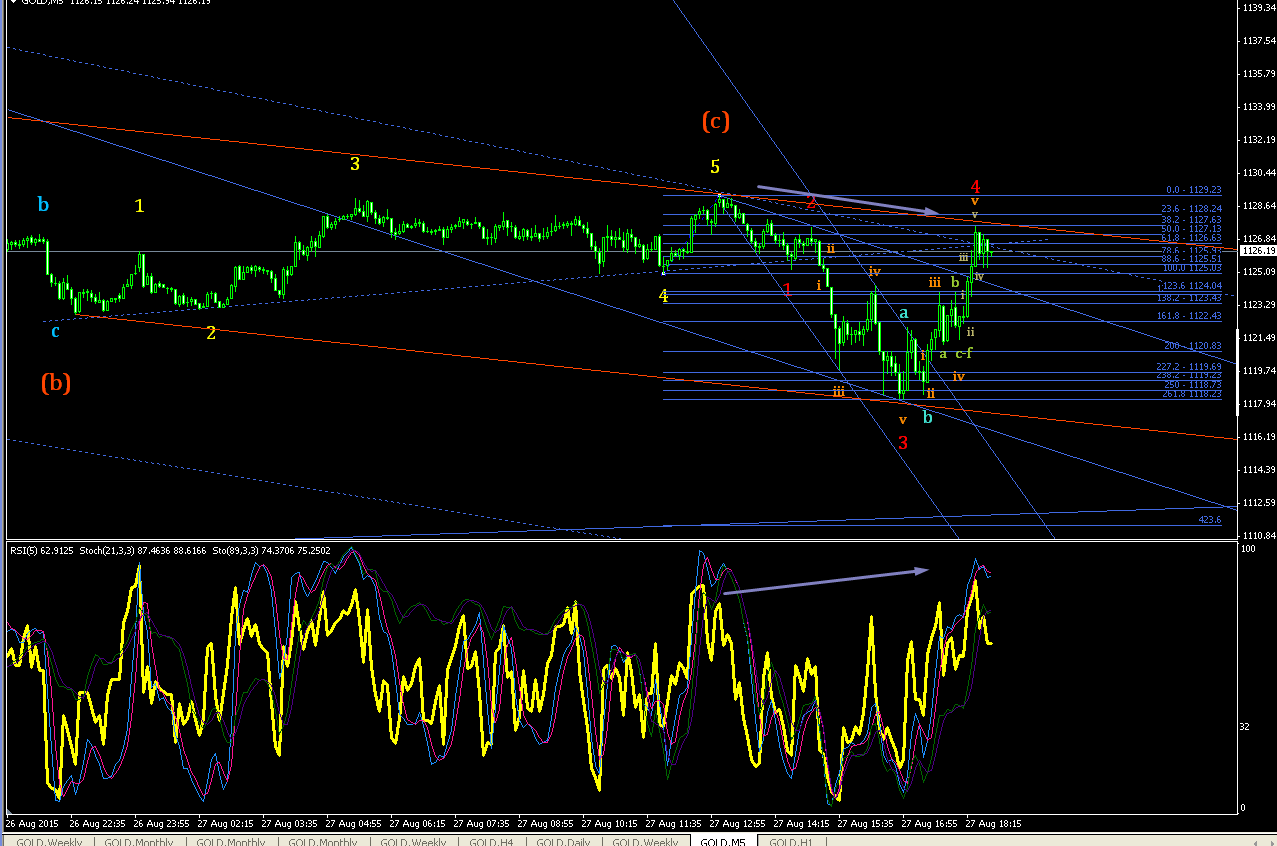Click the indicator scale value 32
Screen dimensions: 1277x846
click(1245, 726)
